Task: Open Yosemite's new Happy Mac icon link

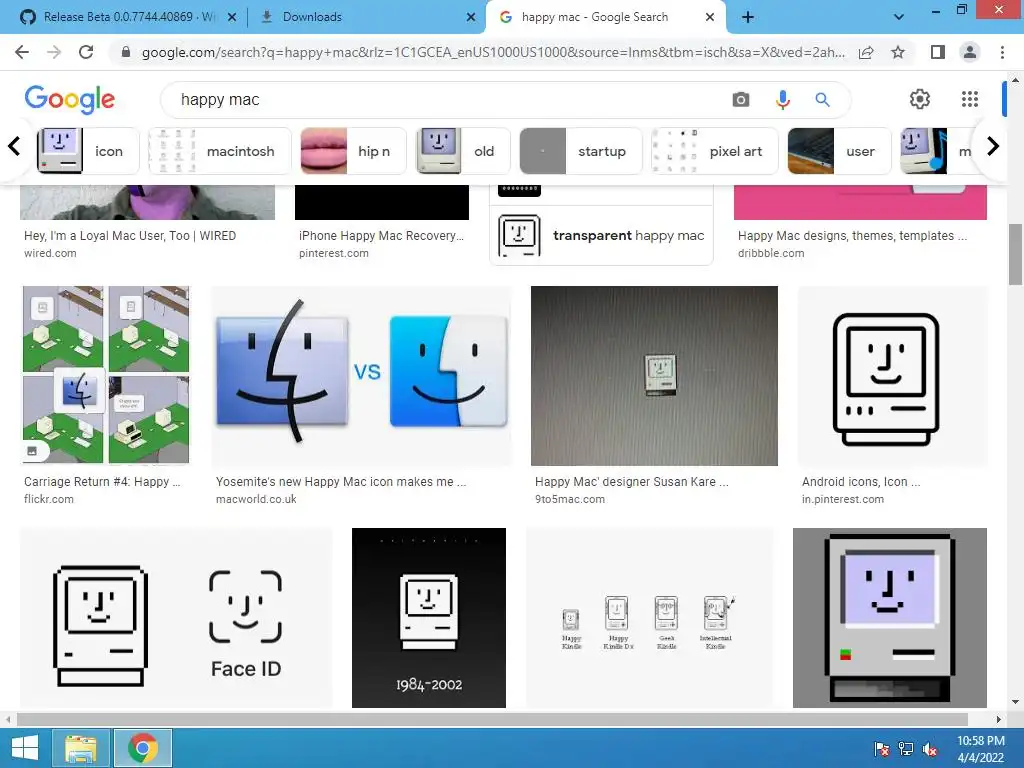Action: coord(341,481)
